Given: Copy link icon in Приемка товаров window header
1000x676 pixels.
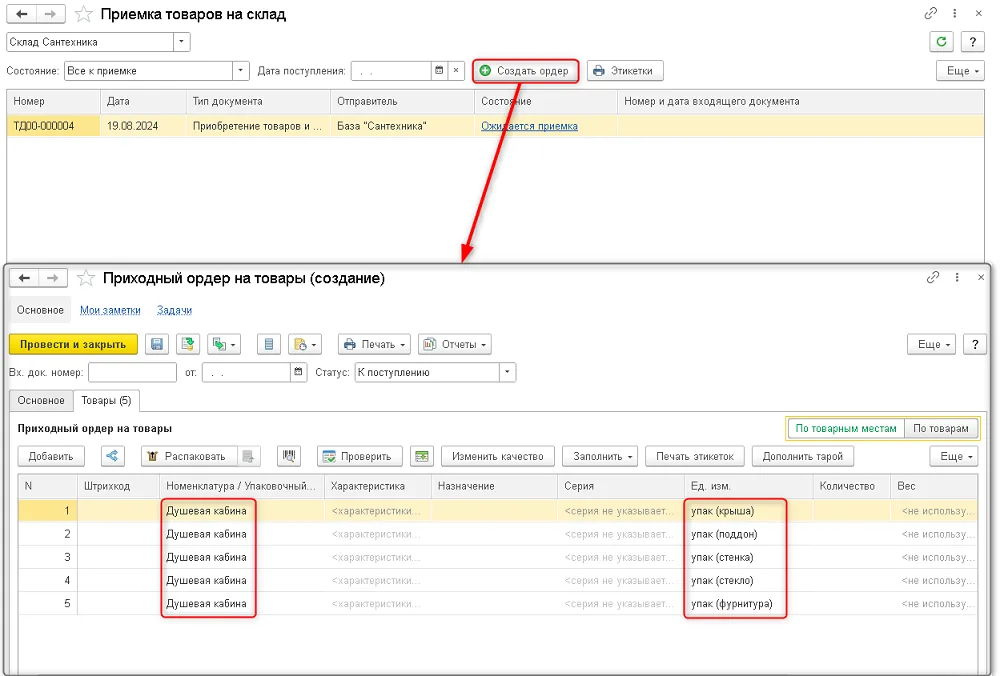Looking at the screenshot, I should click(x=930, y=13).
